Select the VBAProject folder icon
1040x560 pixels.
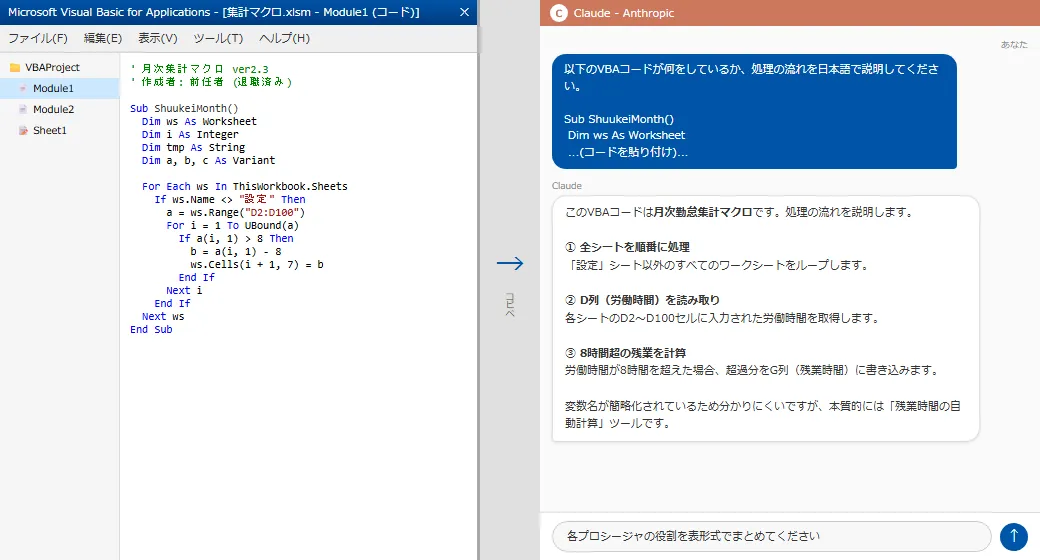[15, 67]
